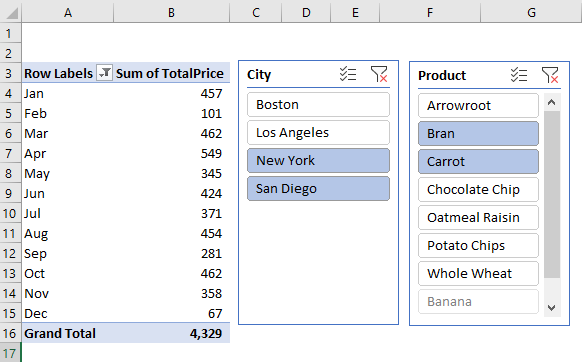582x362 pixels.
Task: Select Los Angeles in City slicer
Action: coord(318,133)
